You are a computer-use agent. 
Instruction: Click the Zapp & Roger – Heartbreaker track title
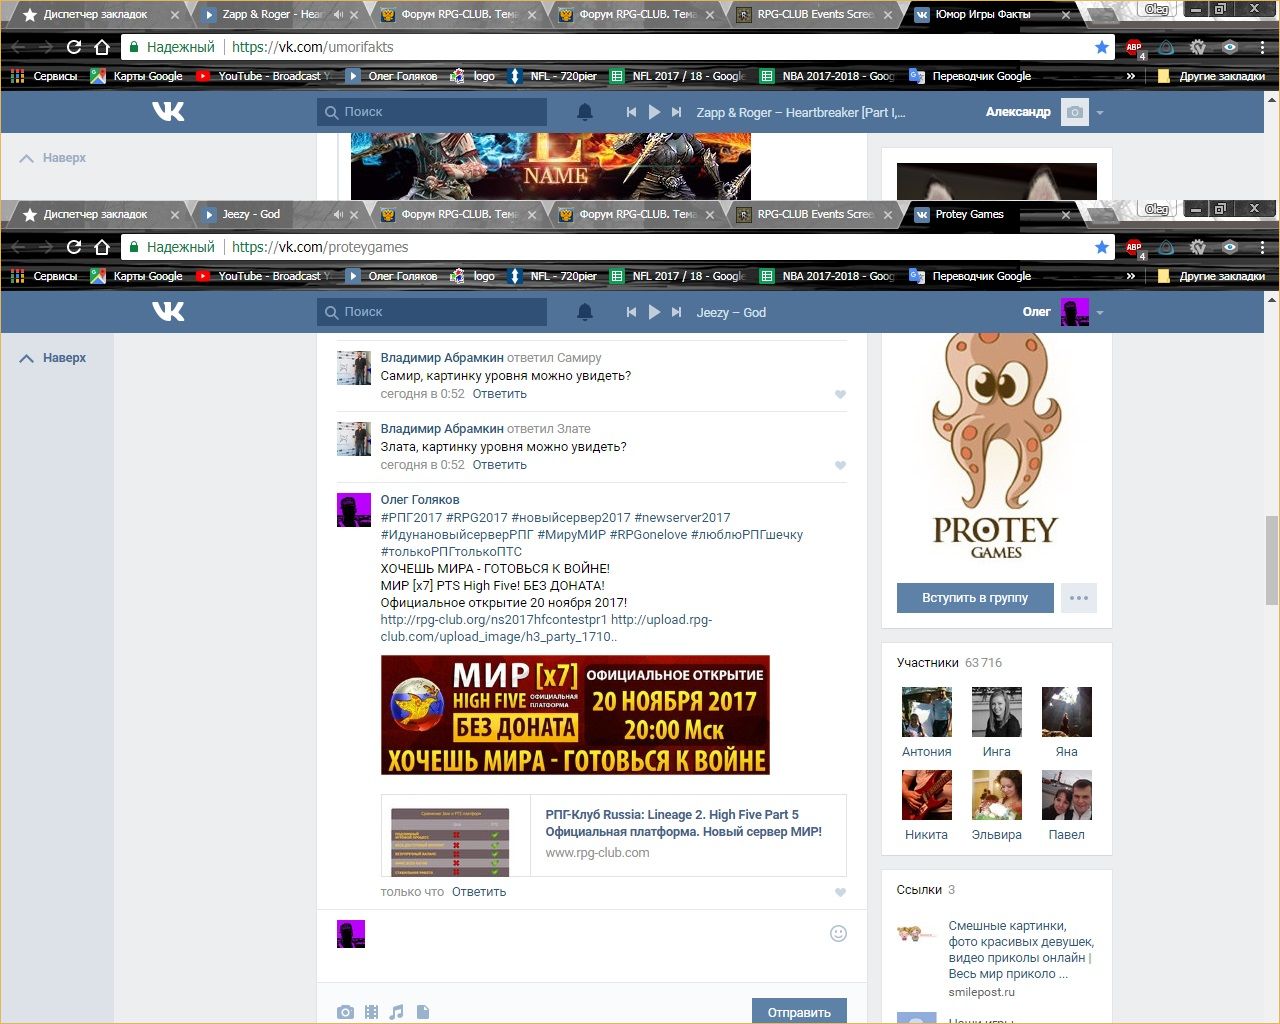pyautogui.click(x=800, y=112)
